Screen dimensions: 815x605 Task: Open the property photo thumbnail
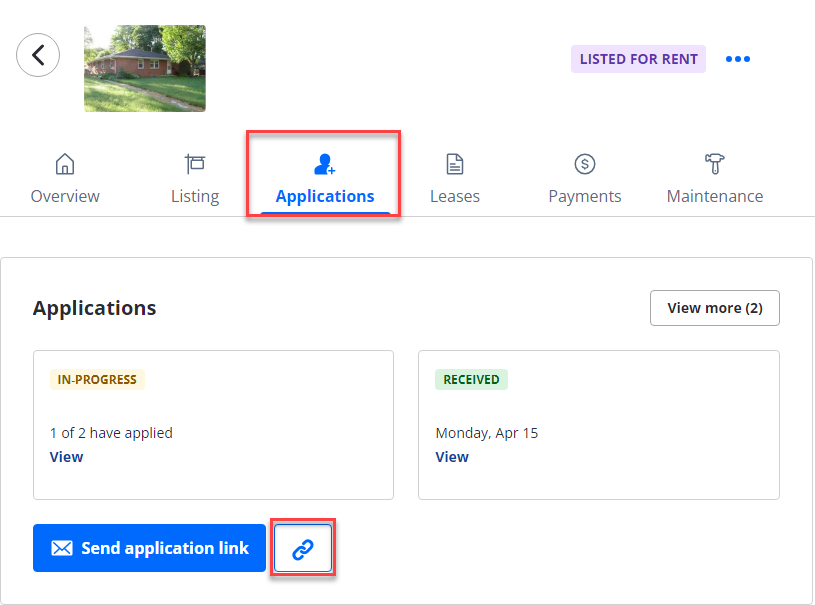click(144, 68)
